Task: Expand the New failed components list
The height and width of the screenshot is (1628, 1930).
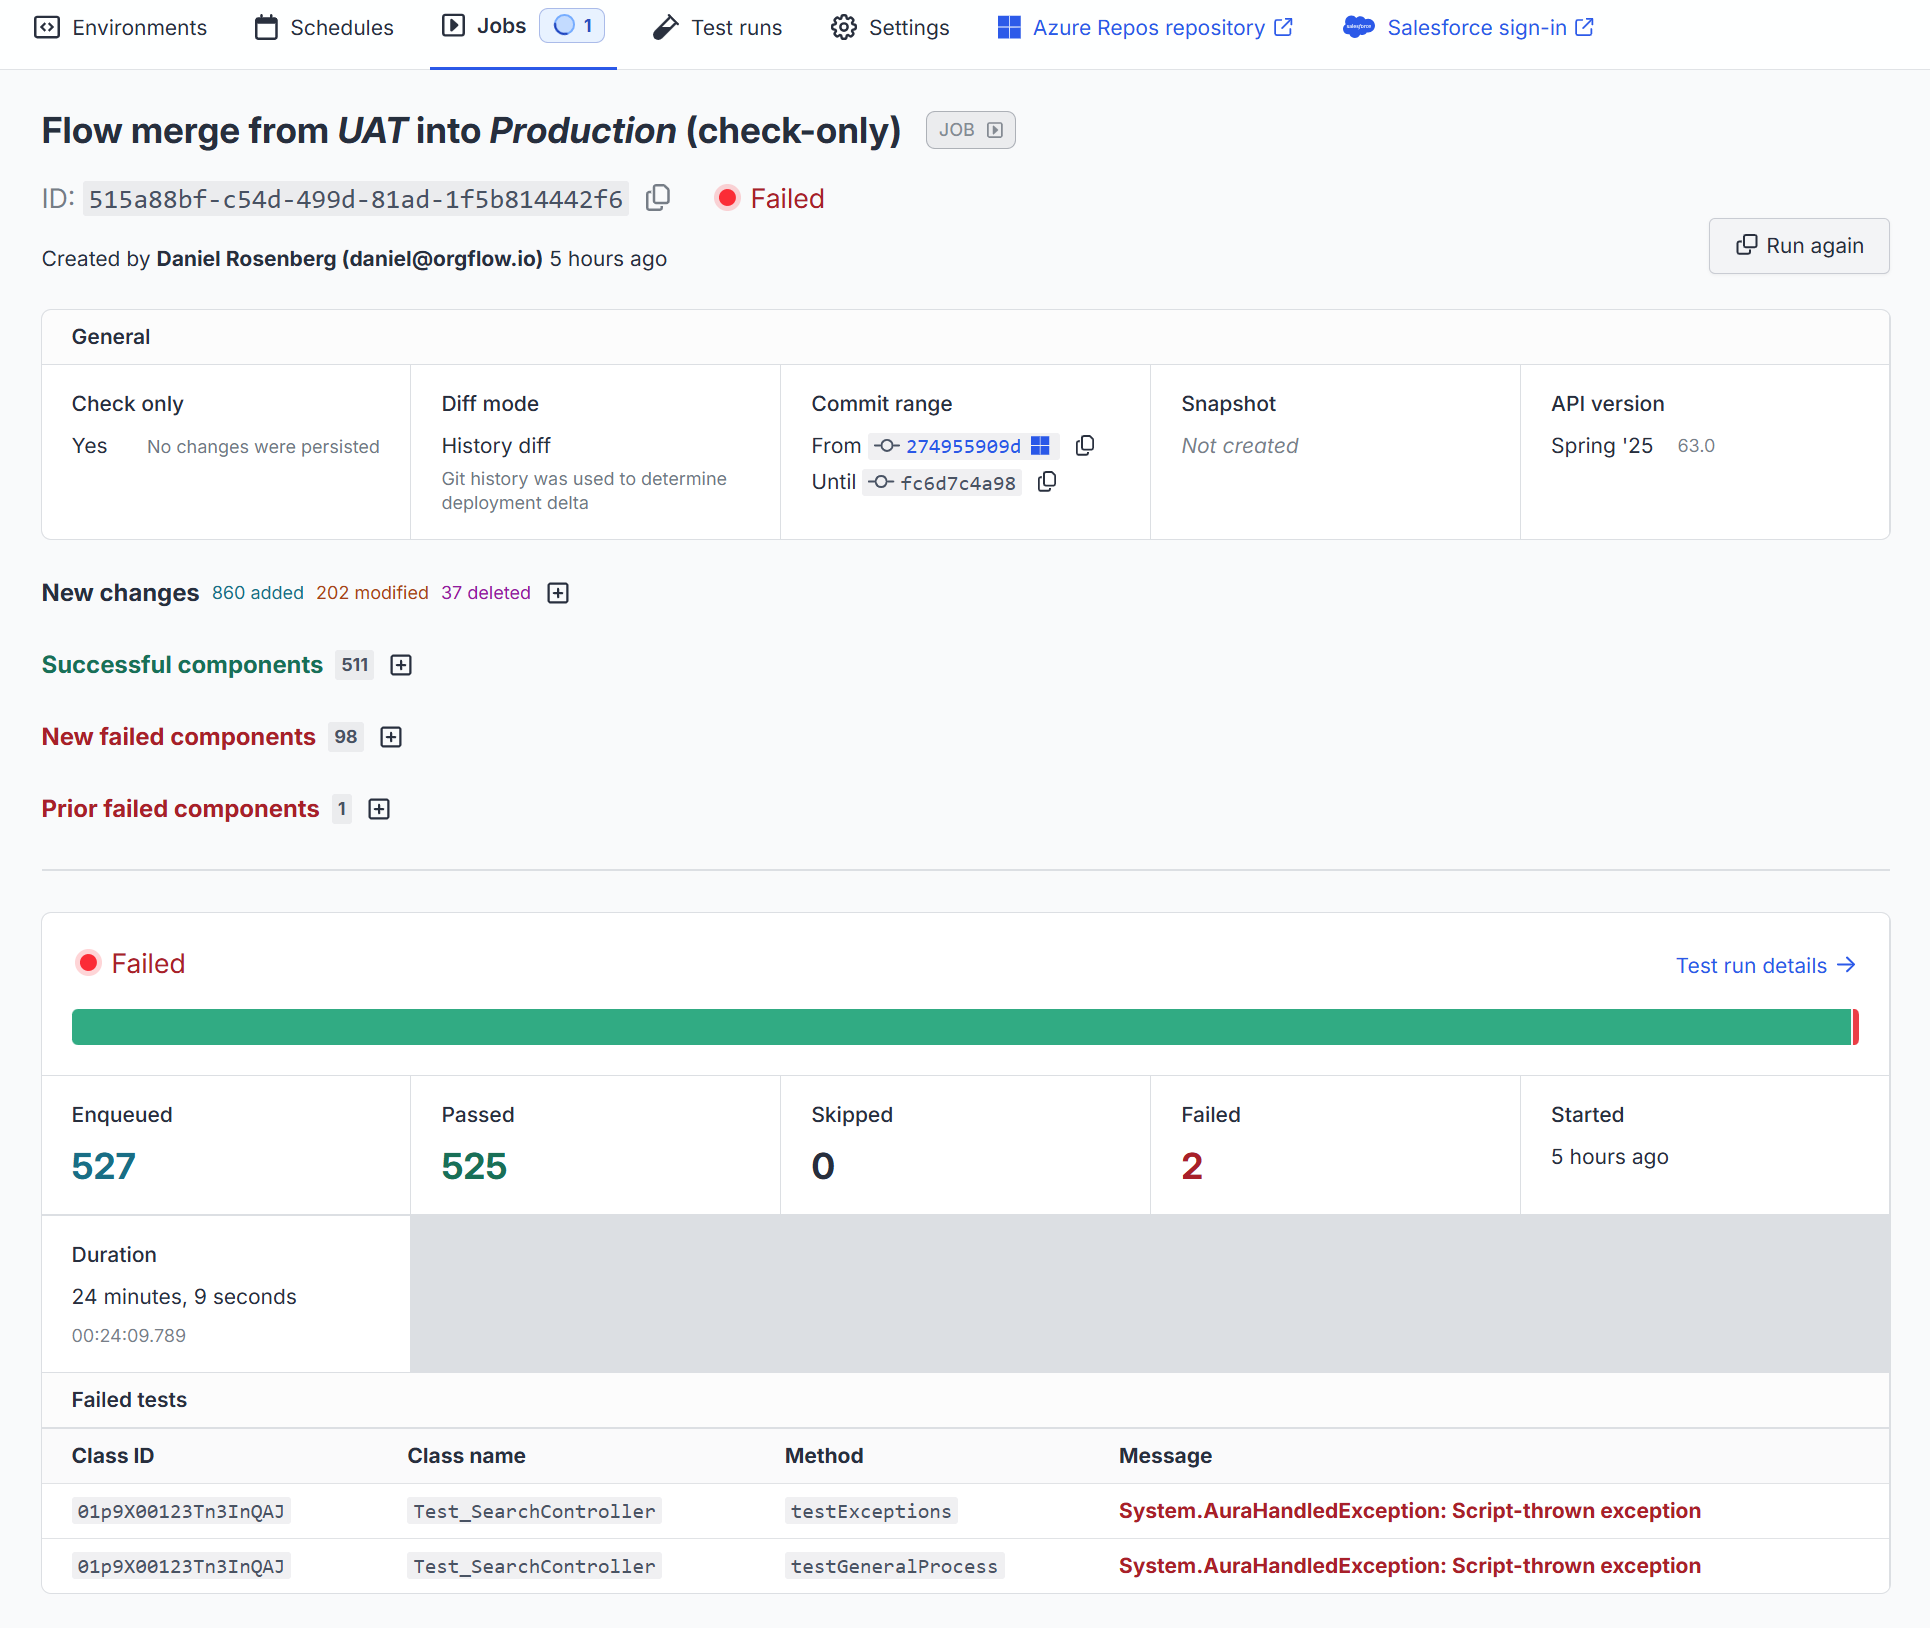Action: coord(391,737)
